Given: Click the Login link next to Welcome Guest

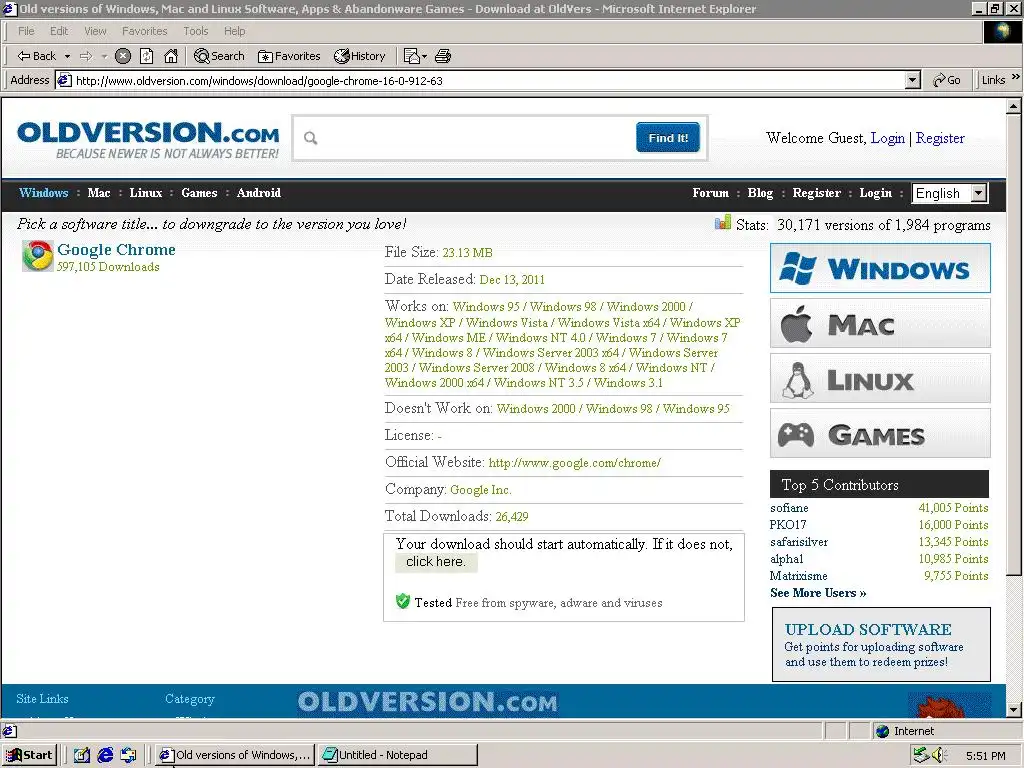Looking at the screenshot, I should pyautogui.click(x=888, y=138).
